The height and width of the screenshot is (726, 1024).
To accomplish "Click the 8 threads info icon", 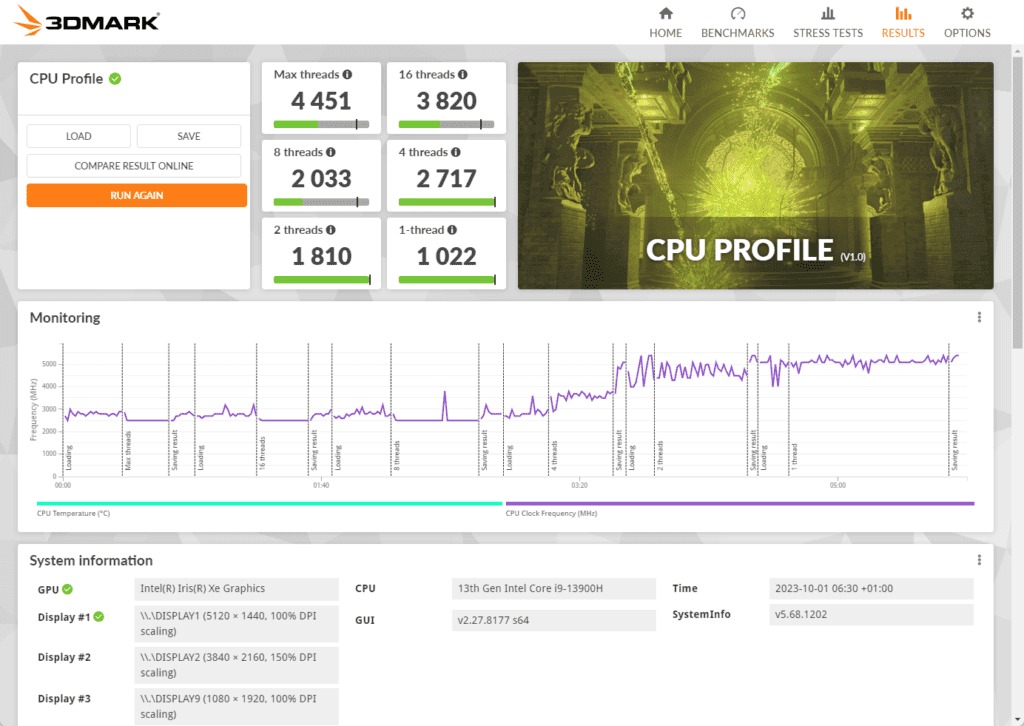I will (331, 153).
